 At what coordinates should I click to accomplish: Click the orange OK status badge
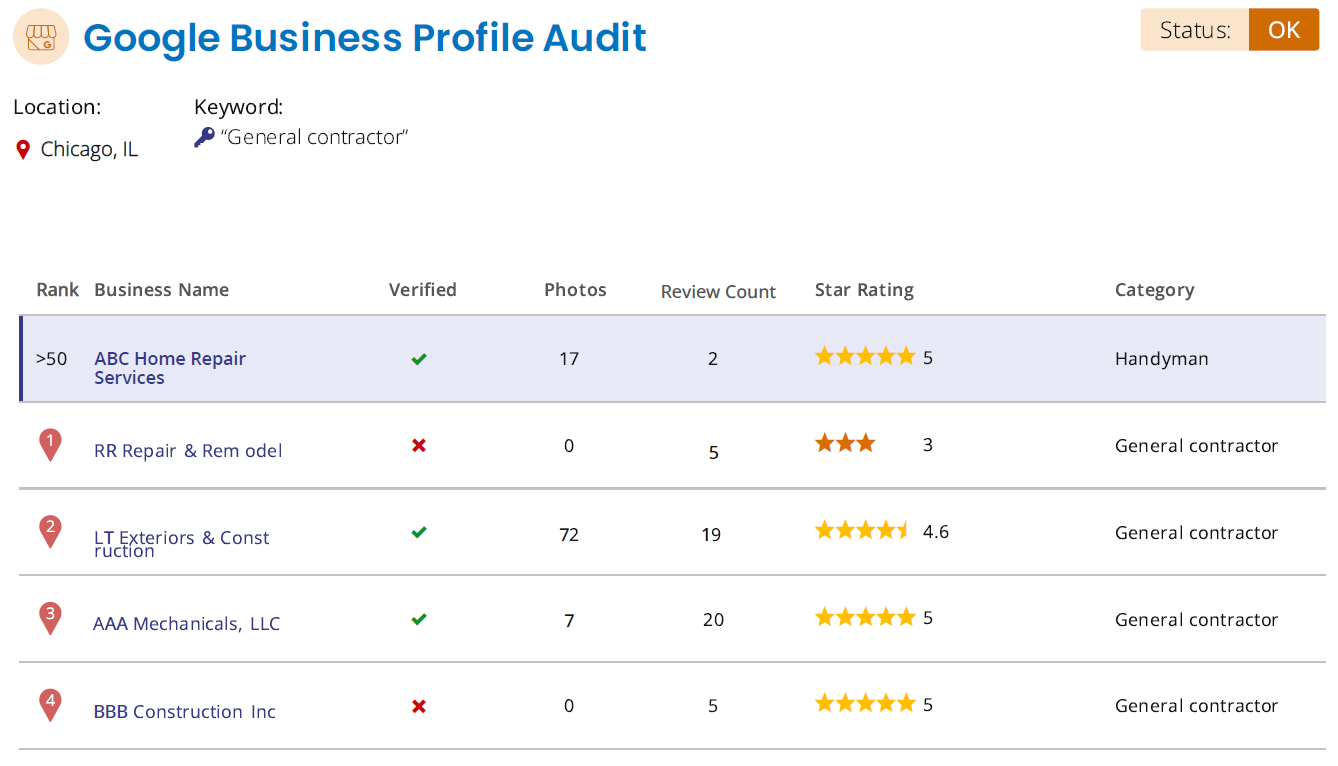click(x=1284, y=30)
